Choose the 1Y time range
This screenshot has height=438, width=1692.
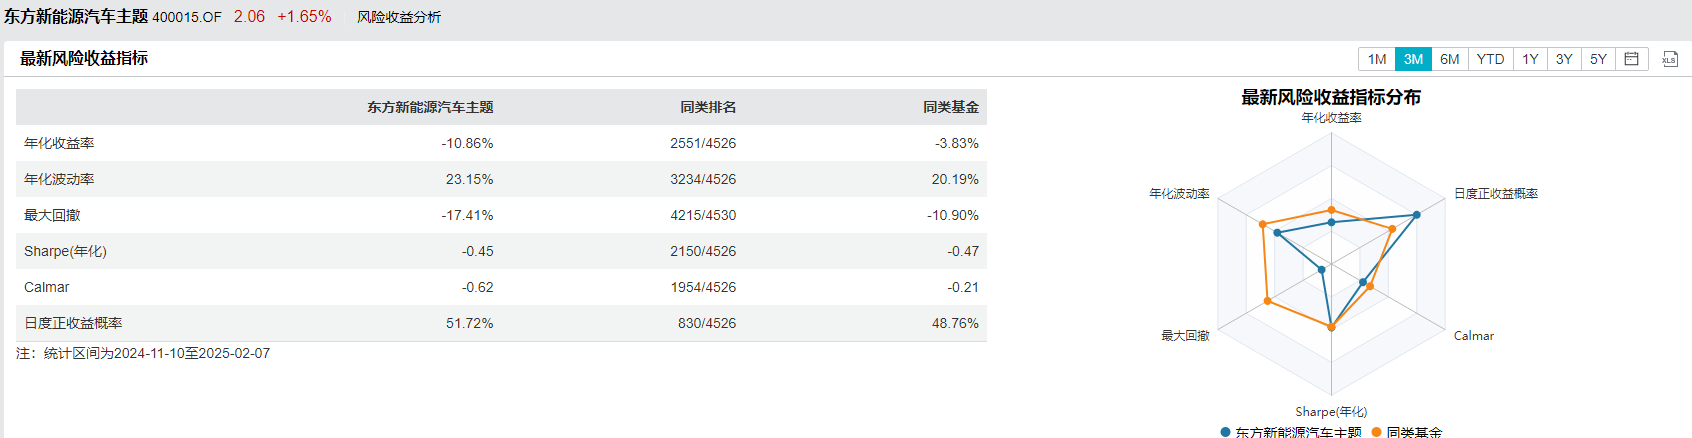tap(1530, 59)
